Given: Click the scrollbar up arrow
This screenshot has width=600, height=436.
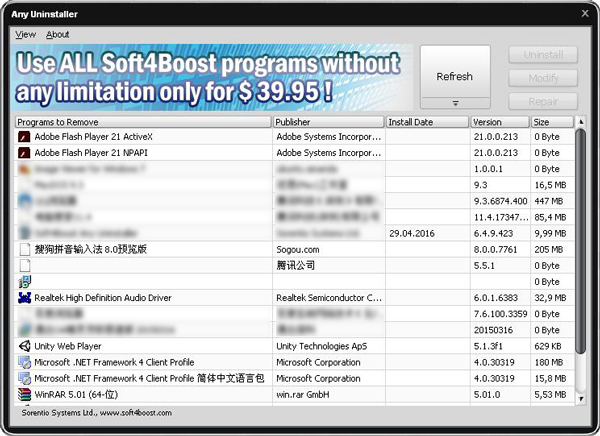Looking at the screenshot, I should (581, 122).
